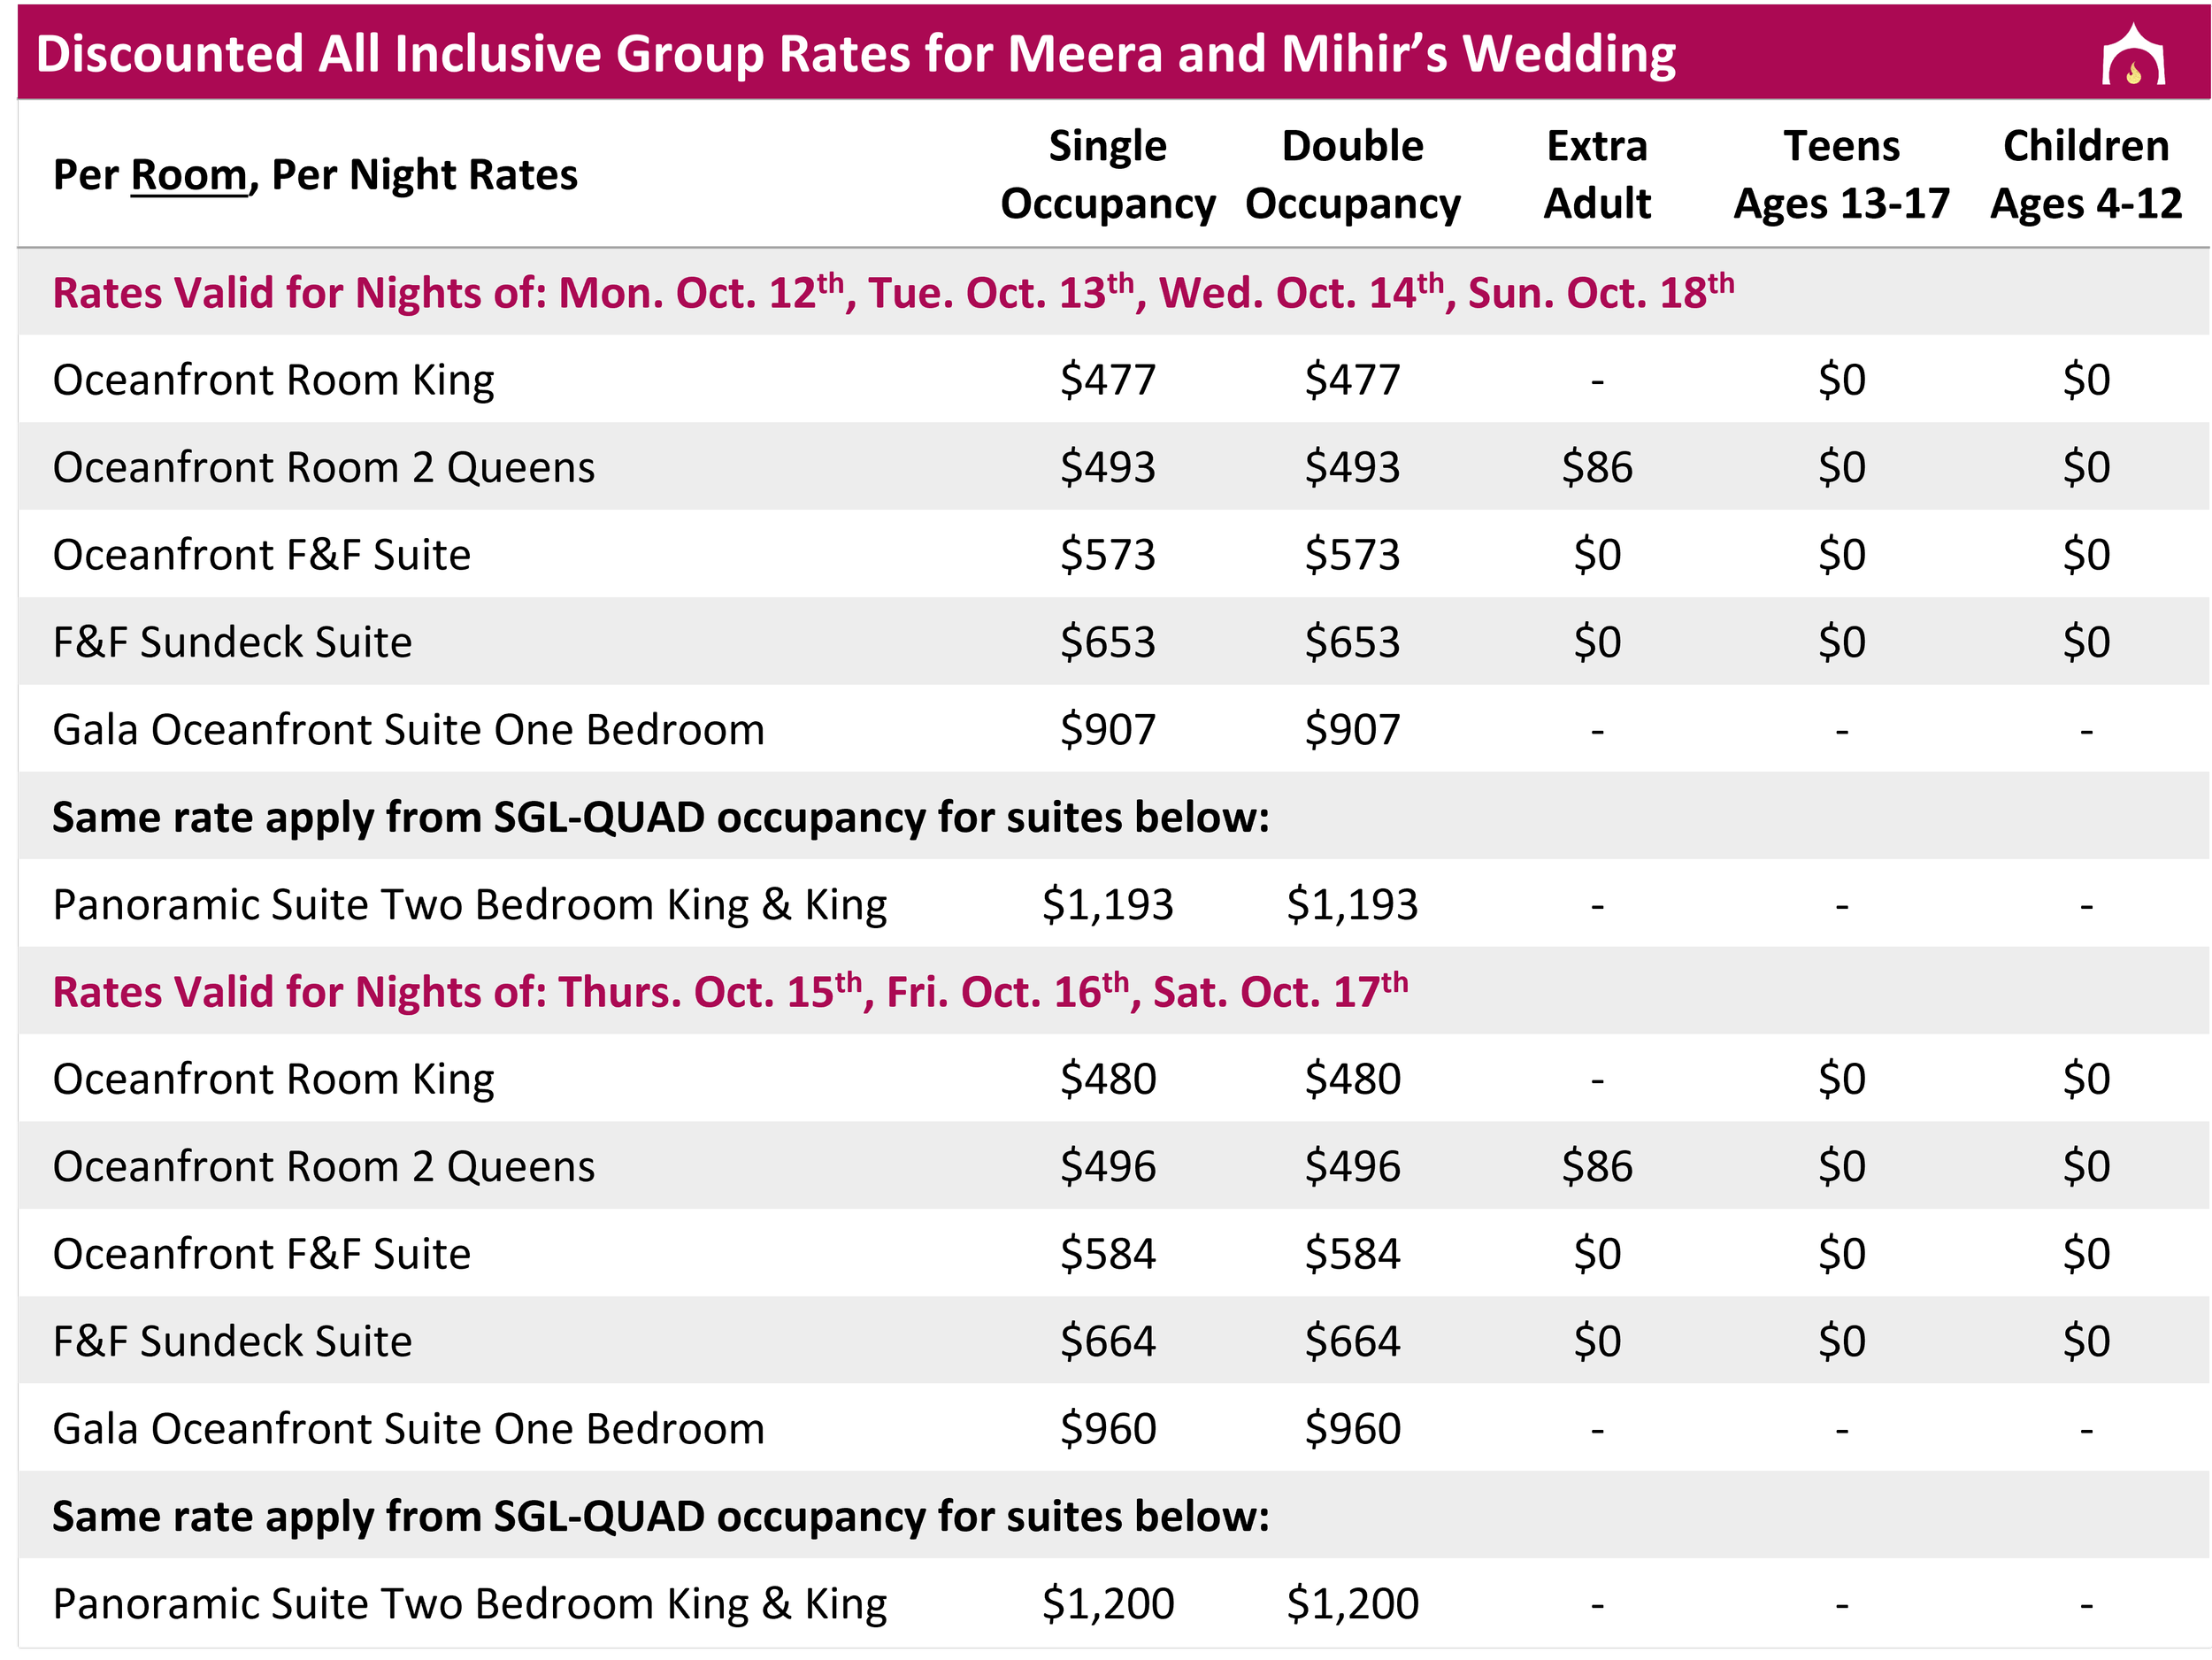Click the $1,200 double occupancy Panoramic rate
Viewport: 2212px width, 1660px height.
coord(1352,1603)
